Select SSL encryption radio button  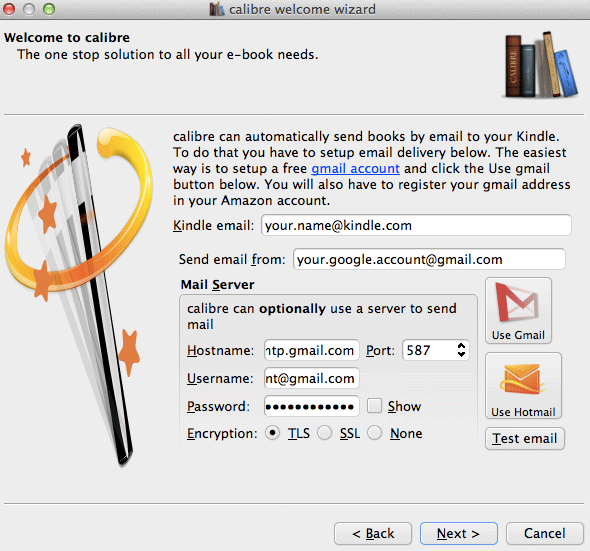click(x=324, y=433)
